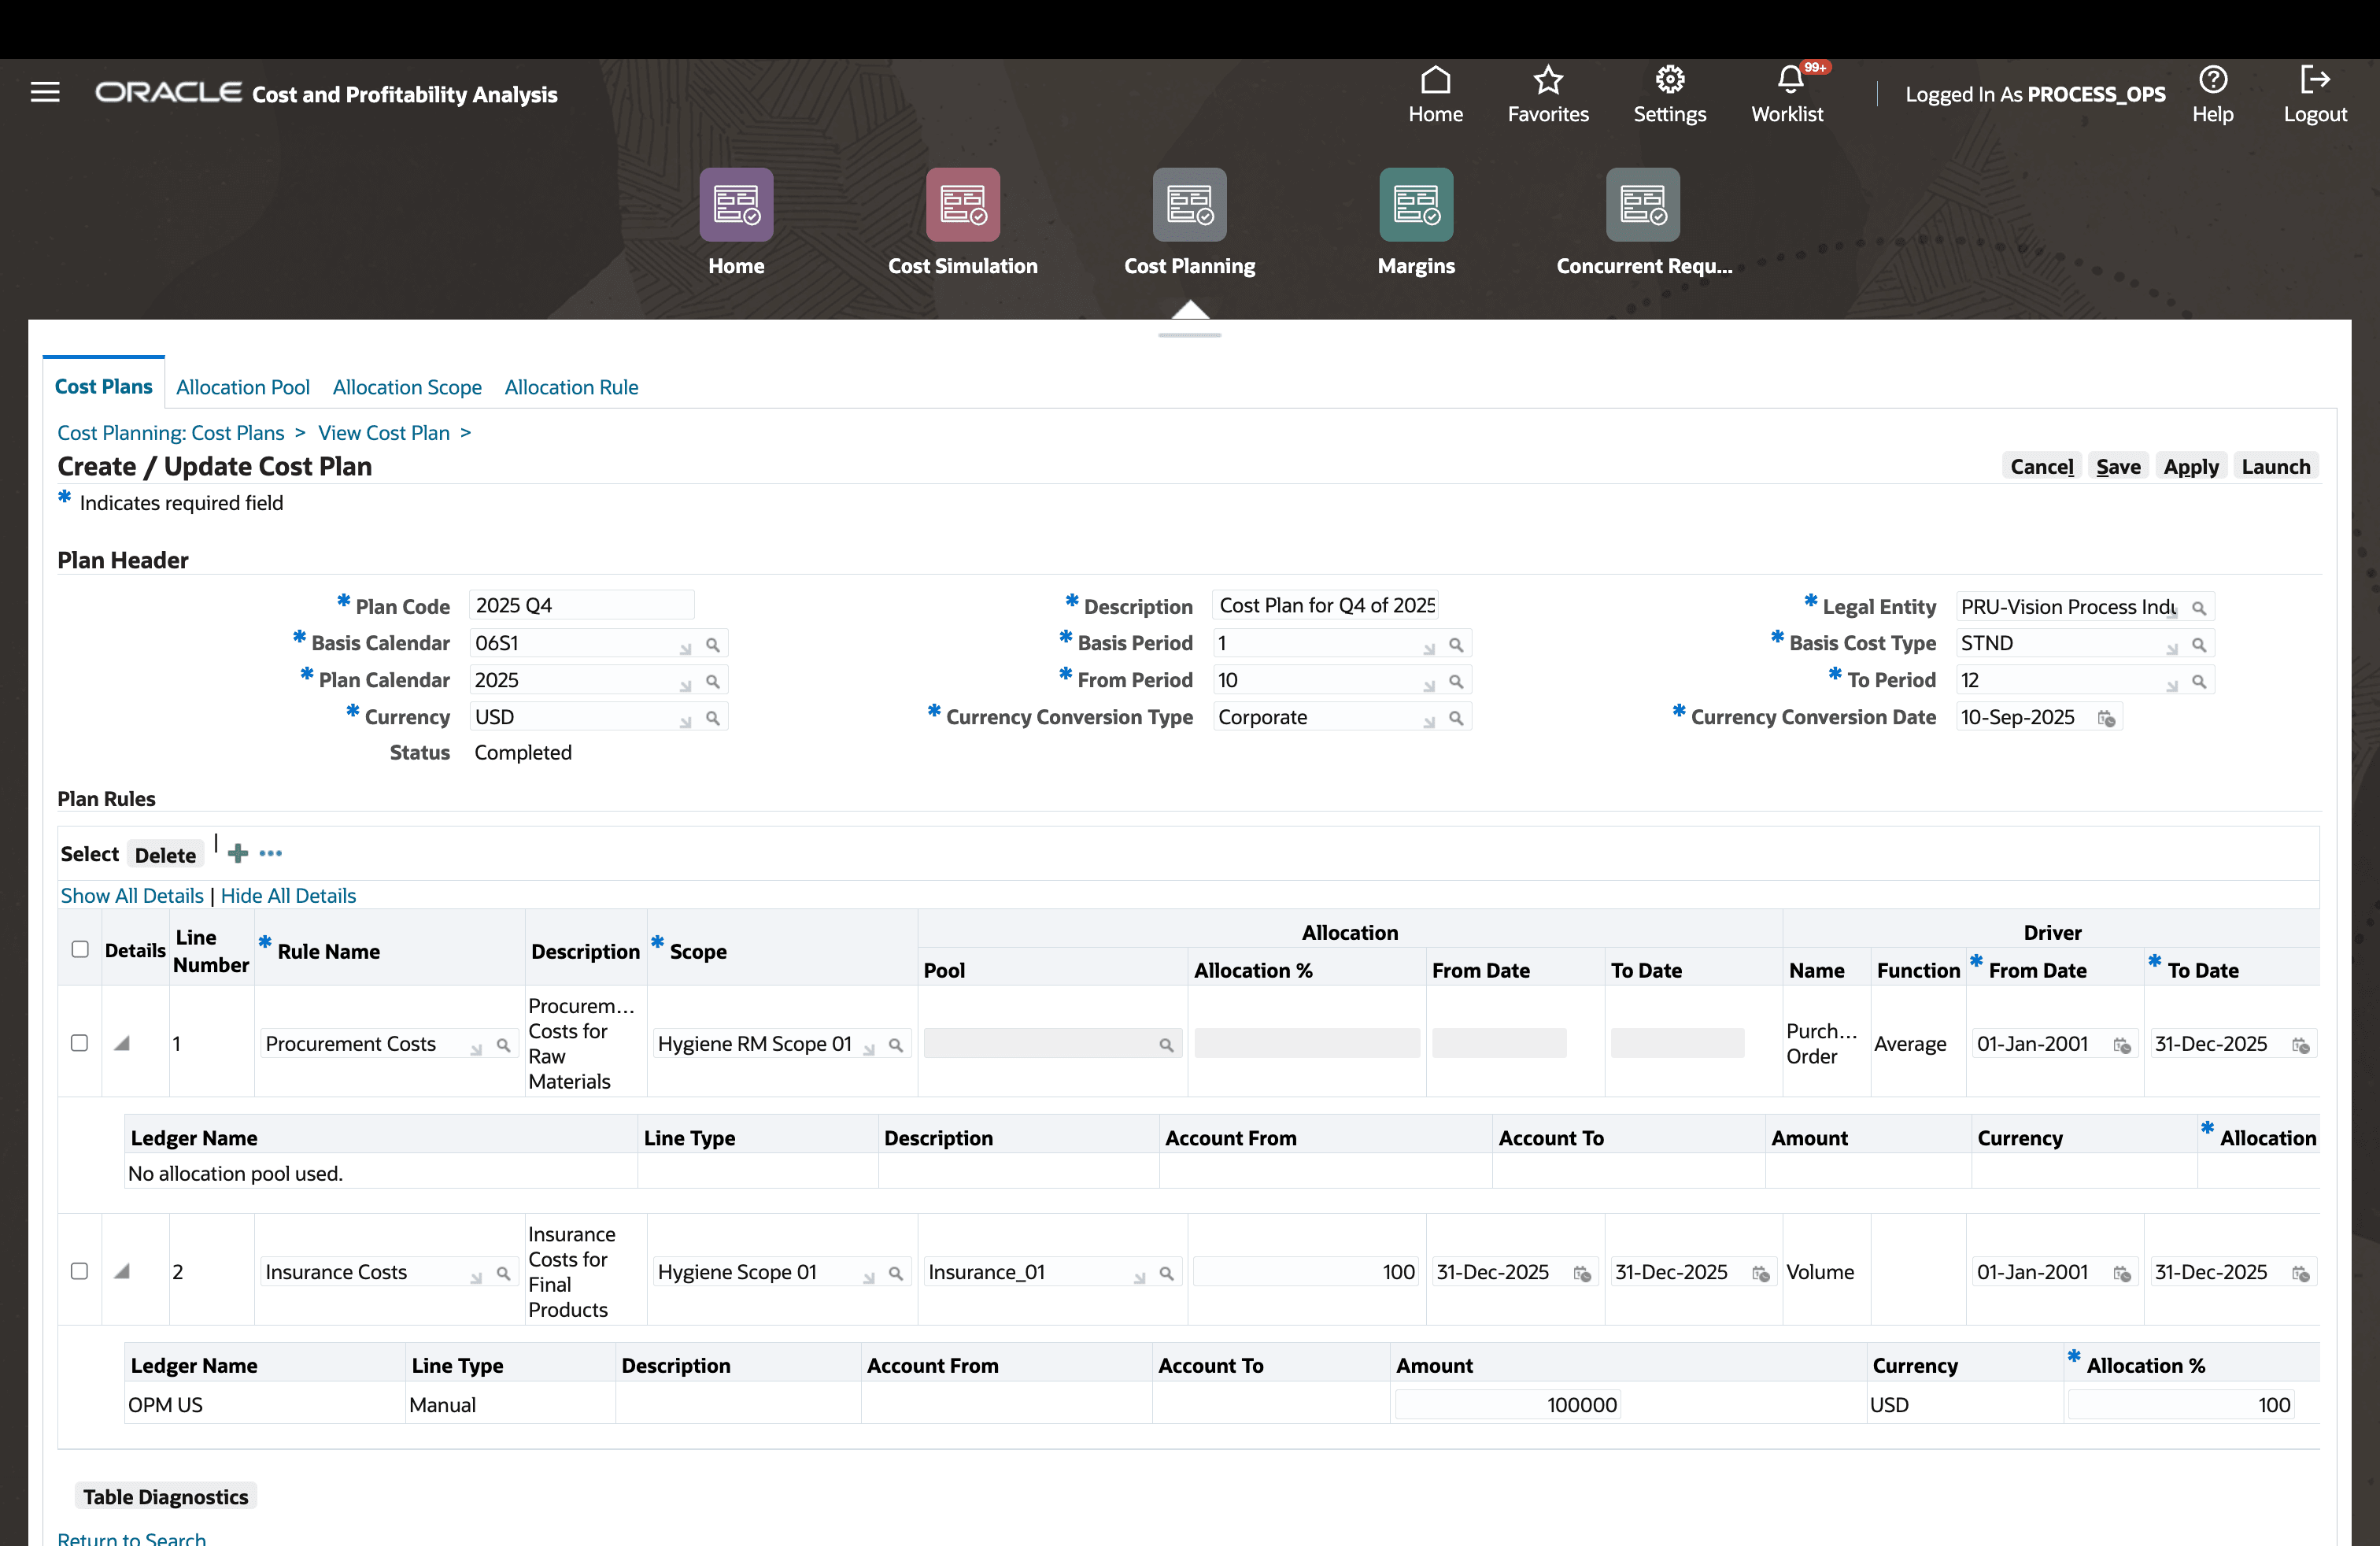Image resolution: width=2380 pixels, height=1546 pixels.
Task: Switch to the Allocation Rule tab
Action: pos(571,387)
